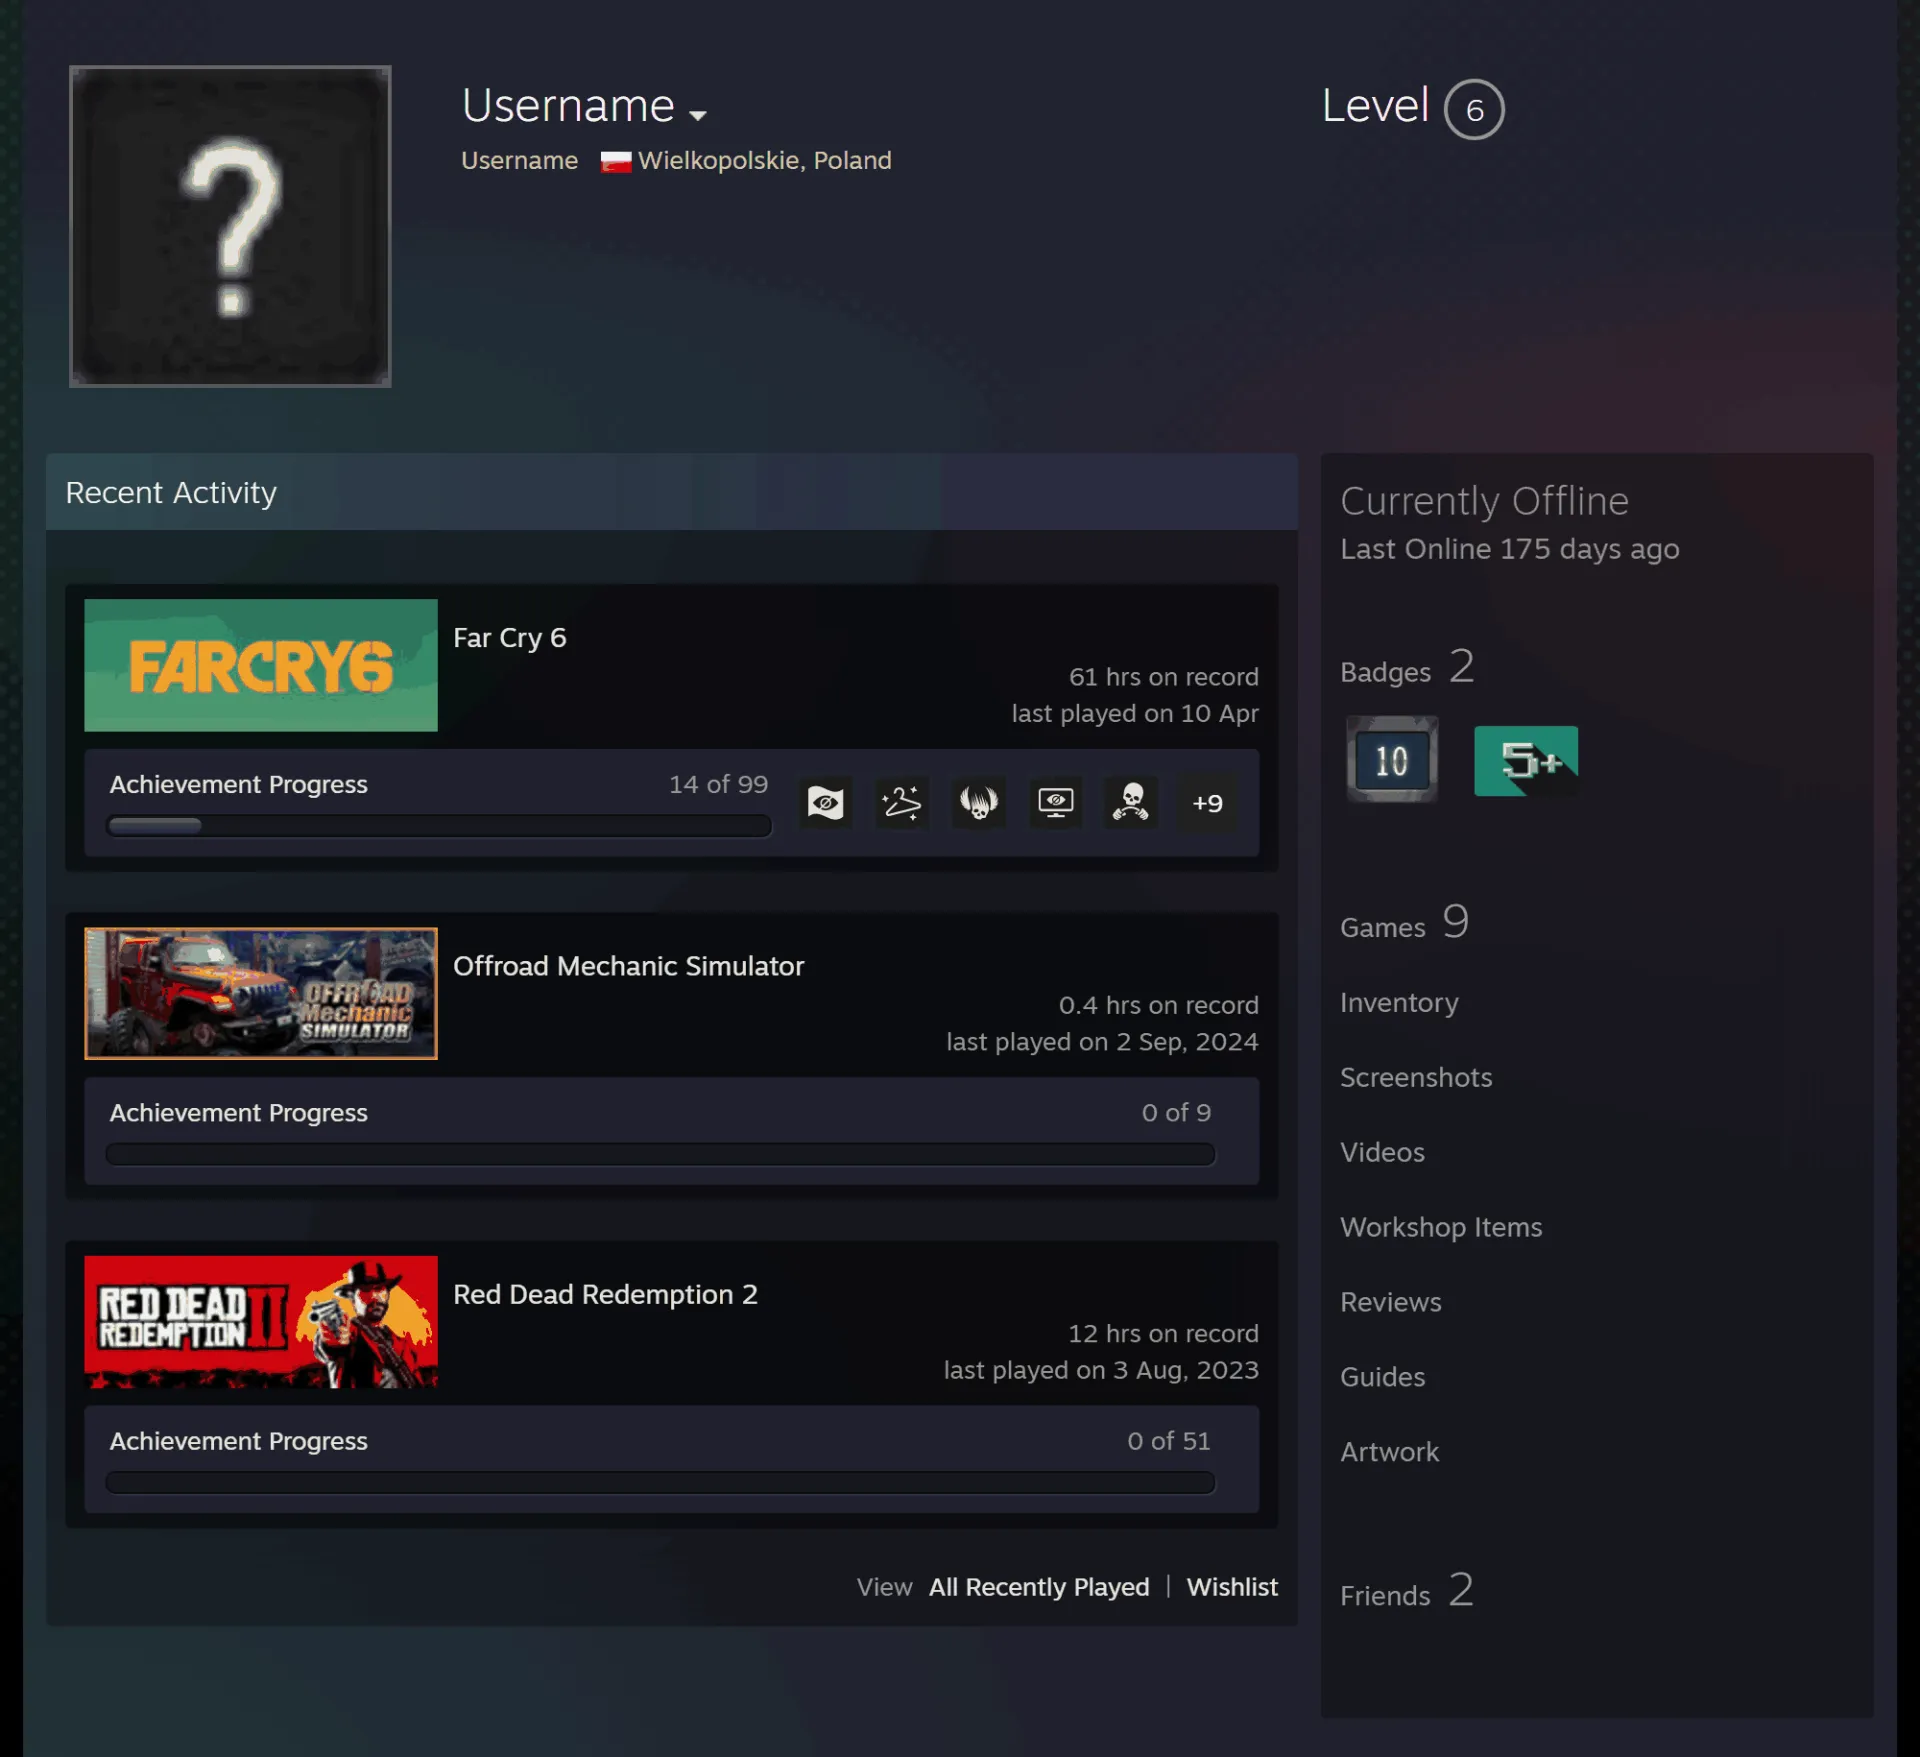
Task: Open the Far Cry 6 game banner
Action: [x=261, y=665]
